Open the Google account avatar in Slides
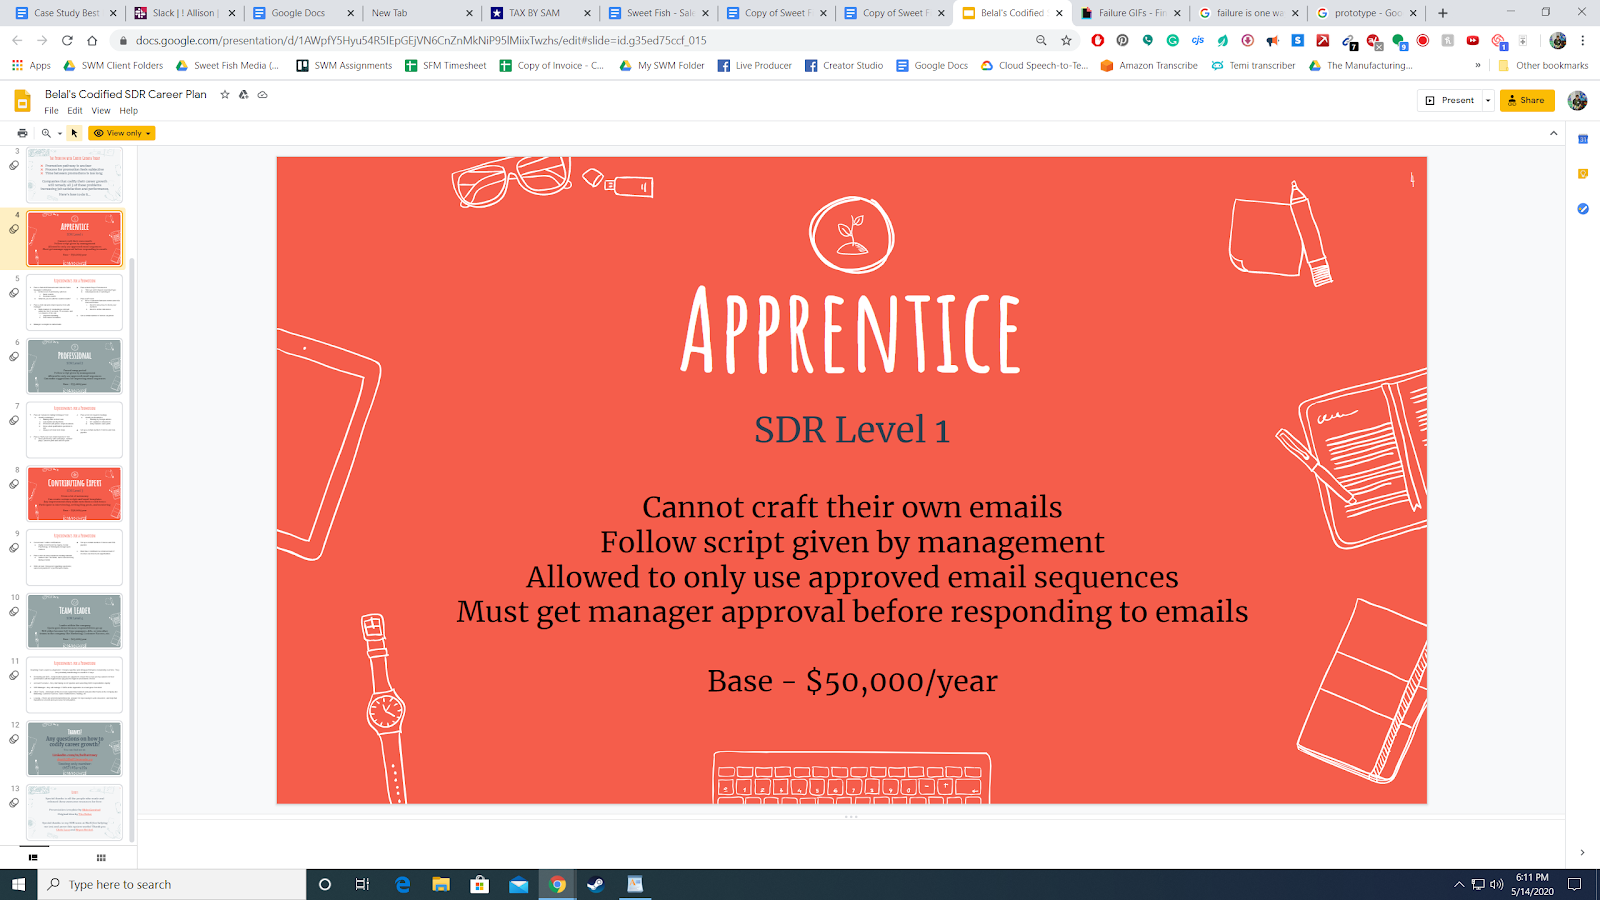 (1578, 100)
